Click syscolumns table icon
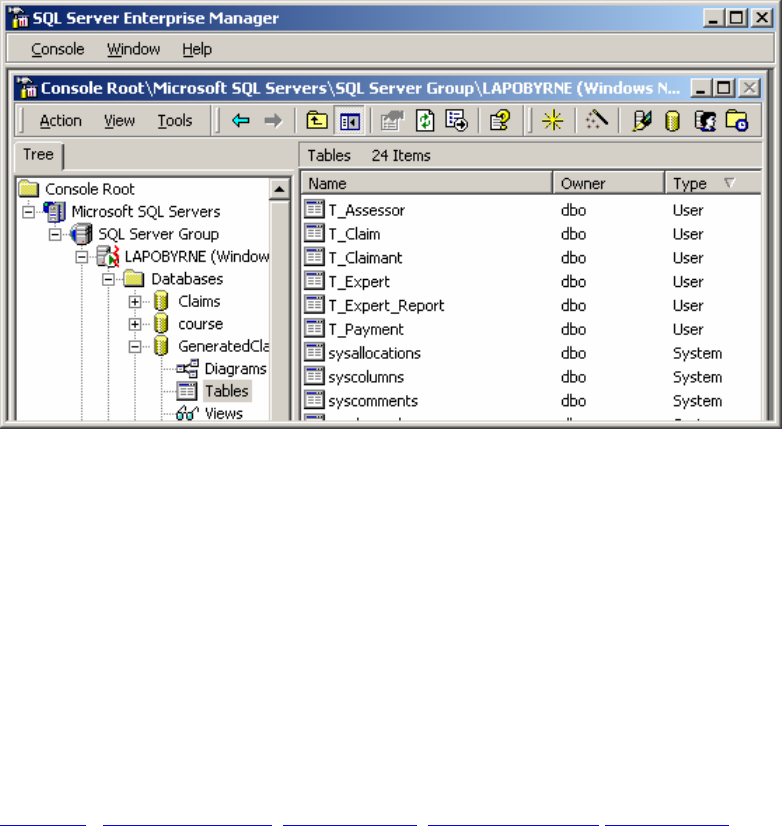 click(x=314, y=377)
